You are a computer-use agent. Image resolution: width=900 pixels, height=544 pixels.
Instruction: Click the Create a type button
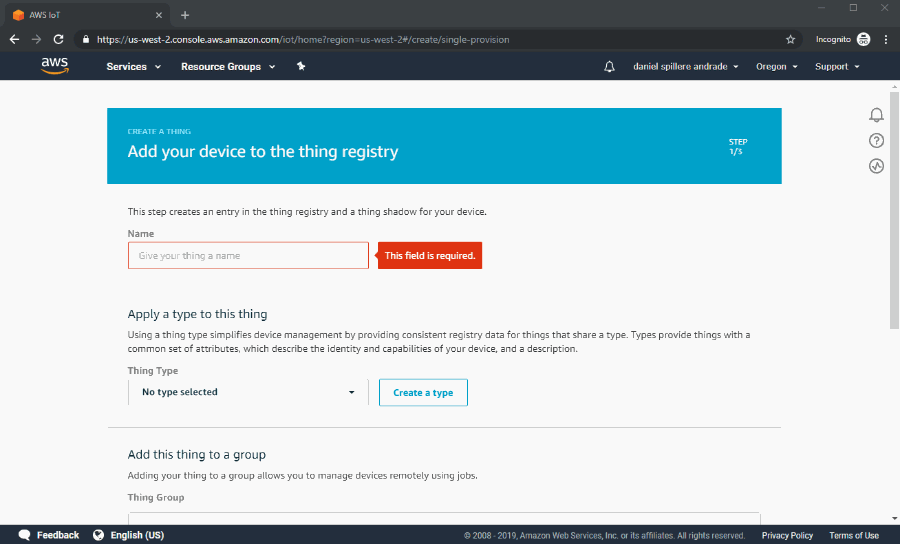(x=423, y=393)
